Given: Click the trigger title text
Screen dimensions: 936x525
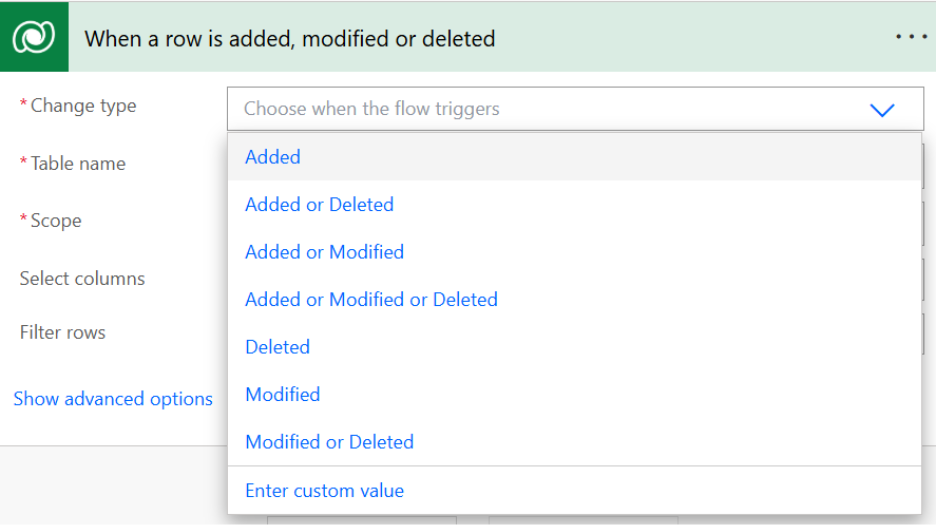Looking at the screenshot, I should tap(290, 39).
